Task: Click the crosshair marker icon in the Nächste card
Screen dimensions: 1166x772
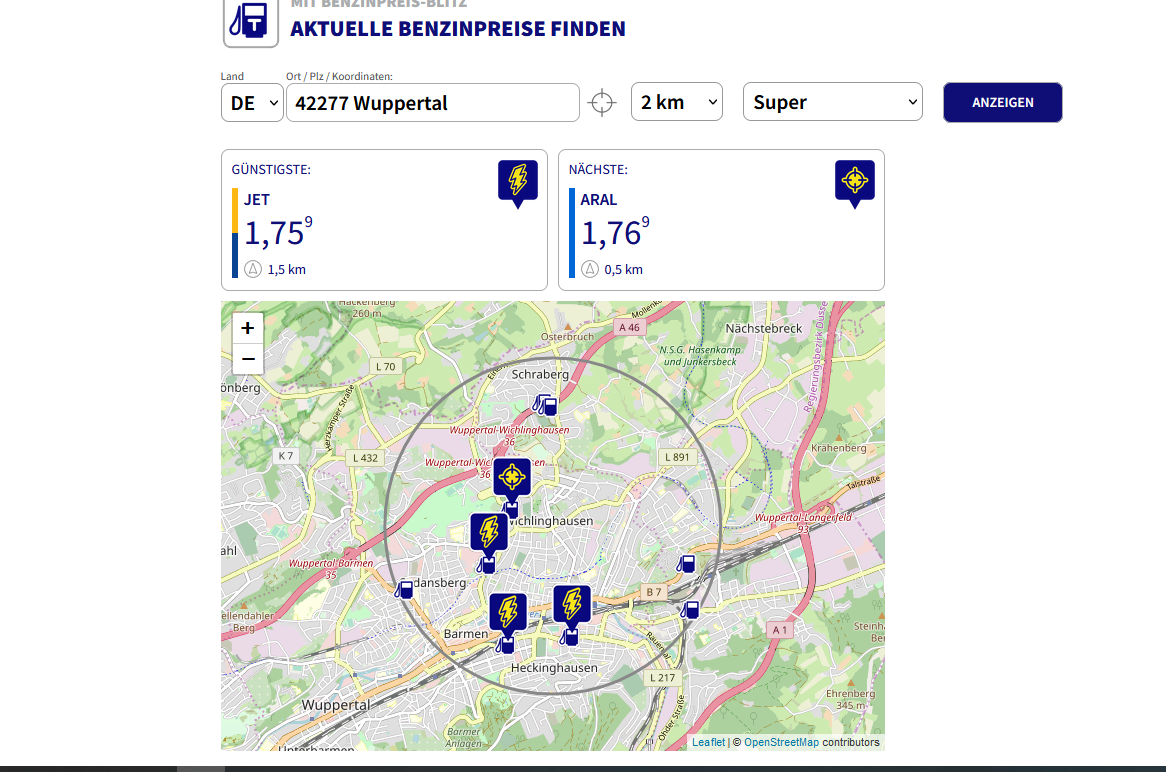Action: (x=854, y=183)
